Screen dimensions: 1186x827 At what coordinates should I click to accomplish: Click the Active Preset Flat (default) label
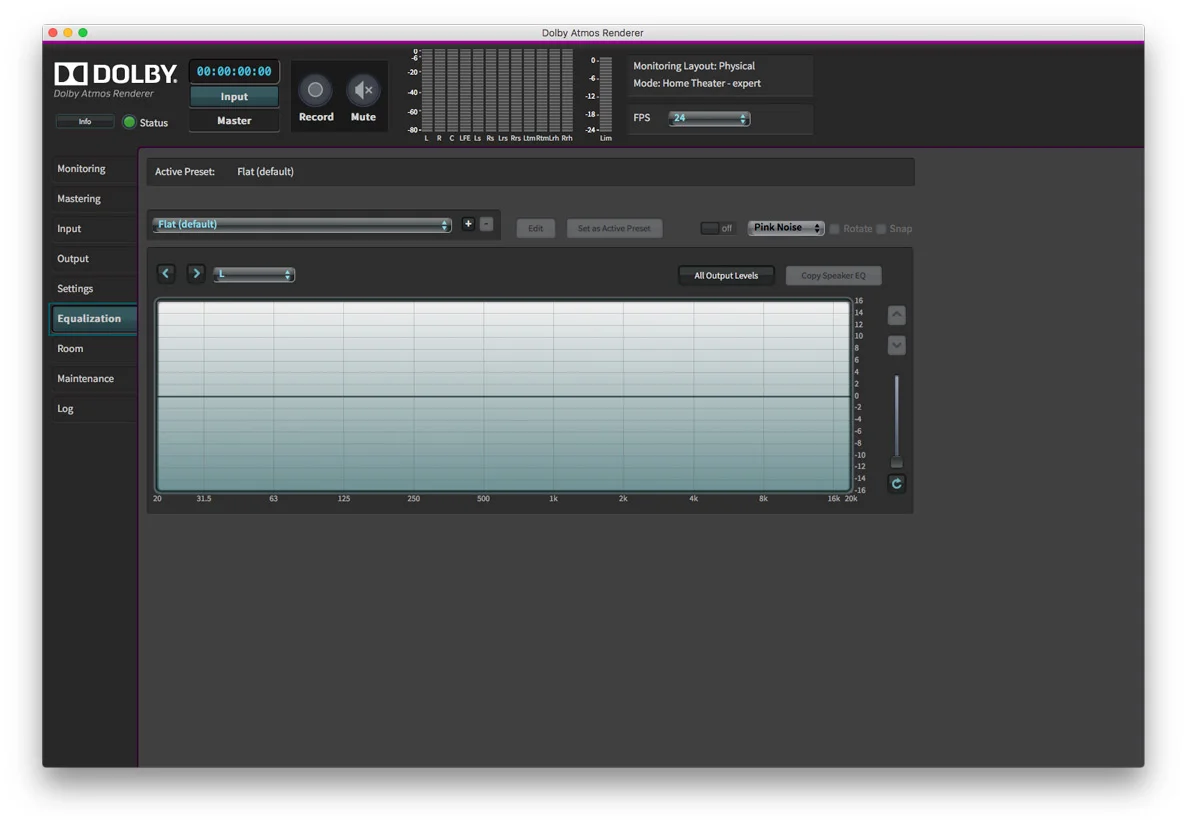265,172
